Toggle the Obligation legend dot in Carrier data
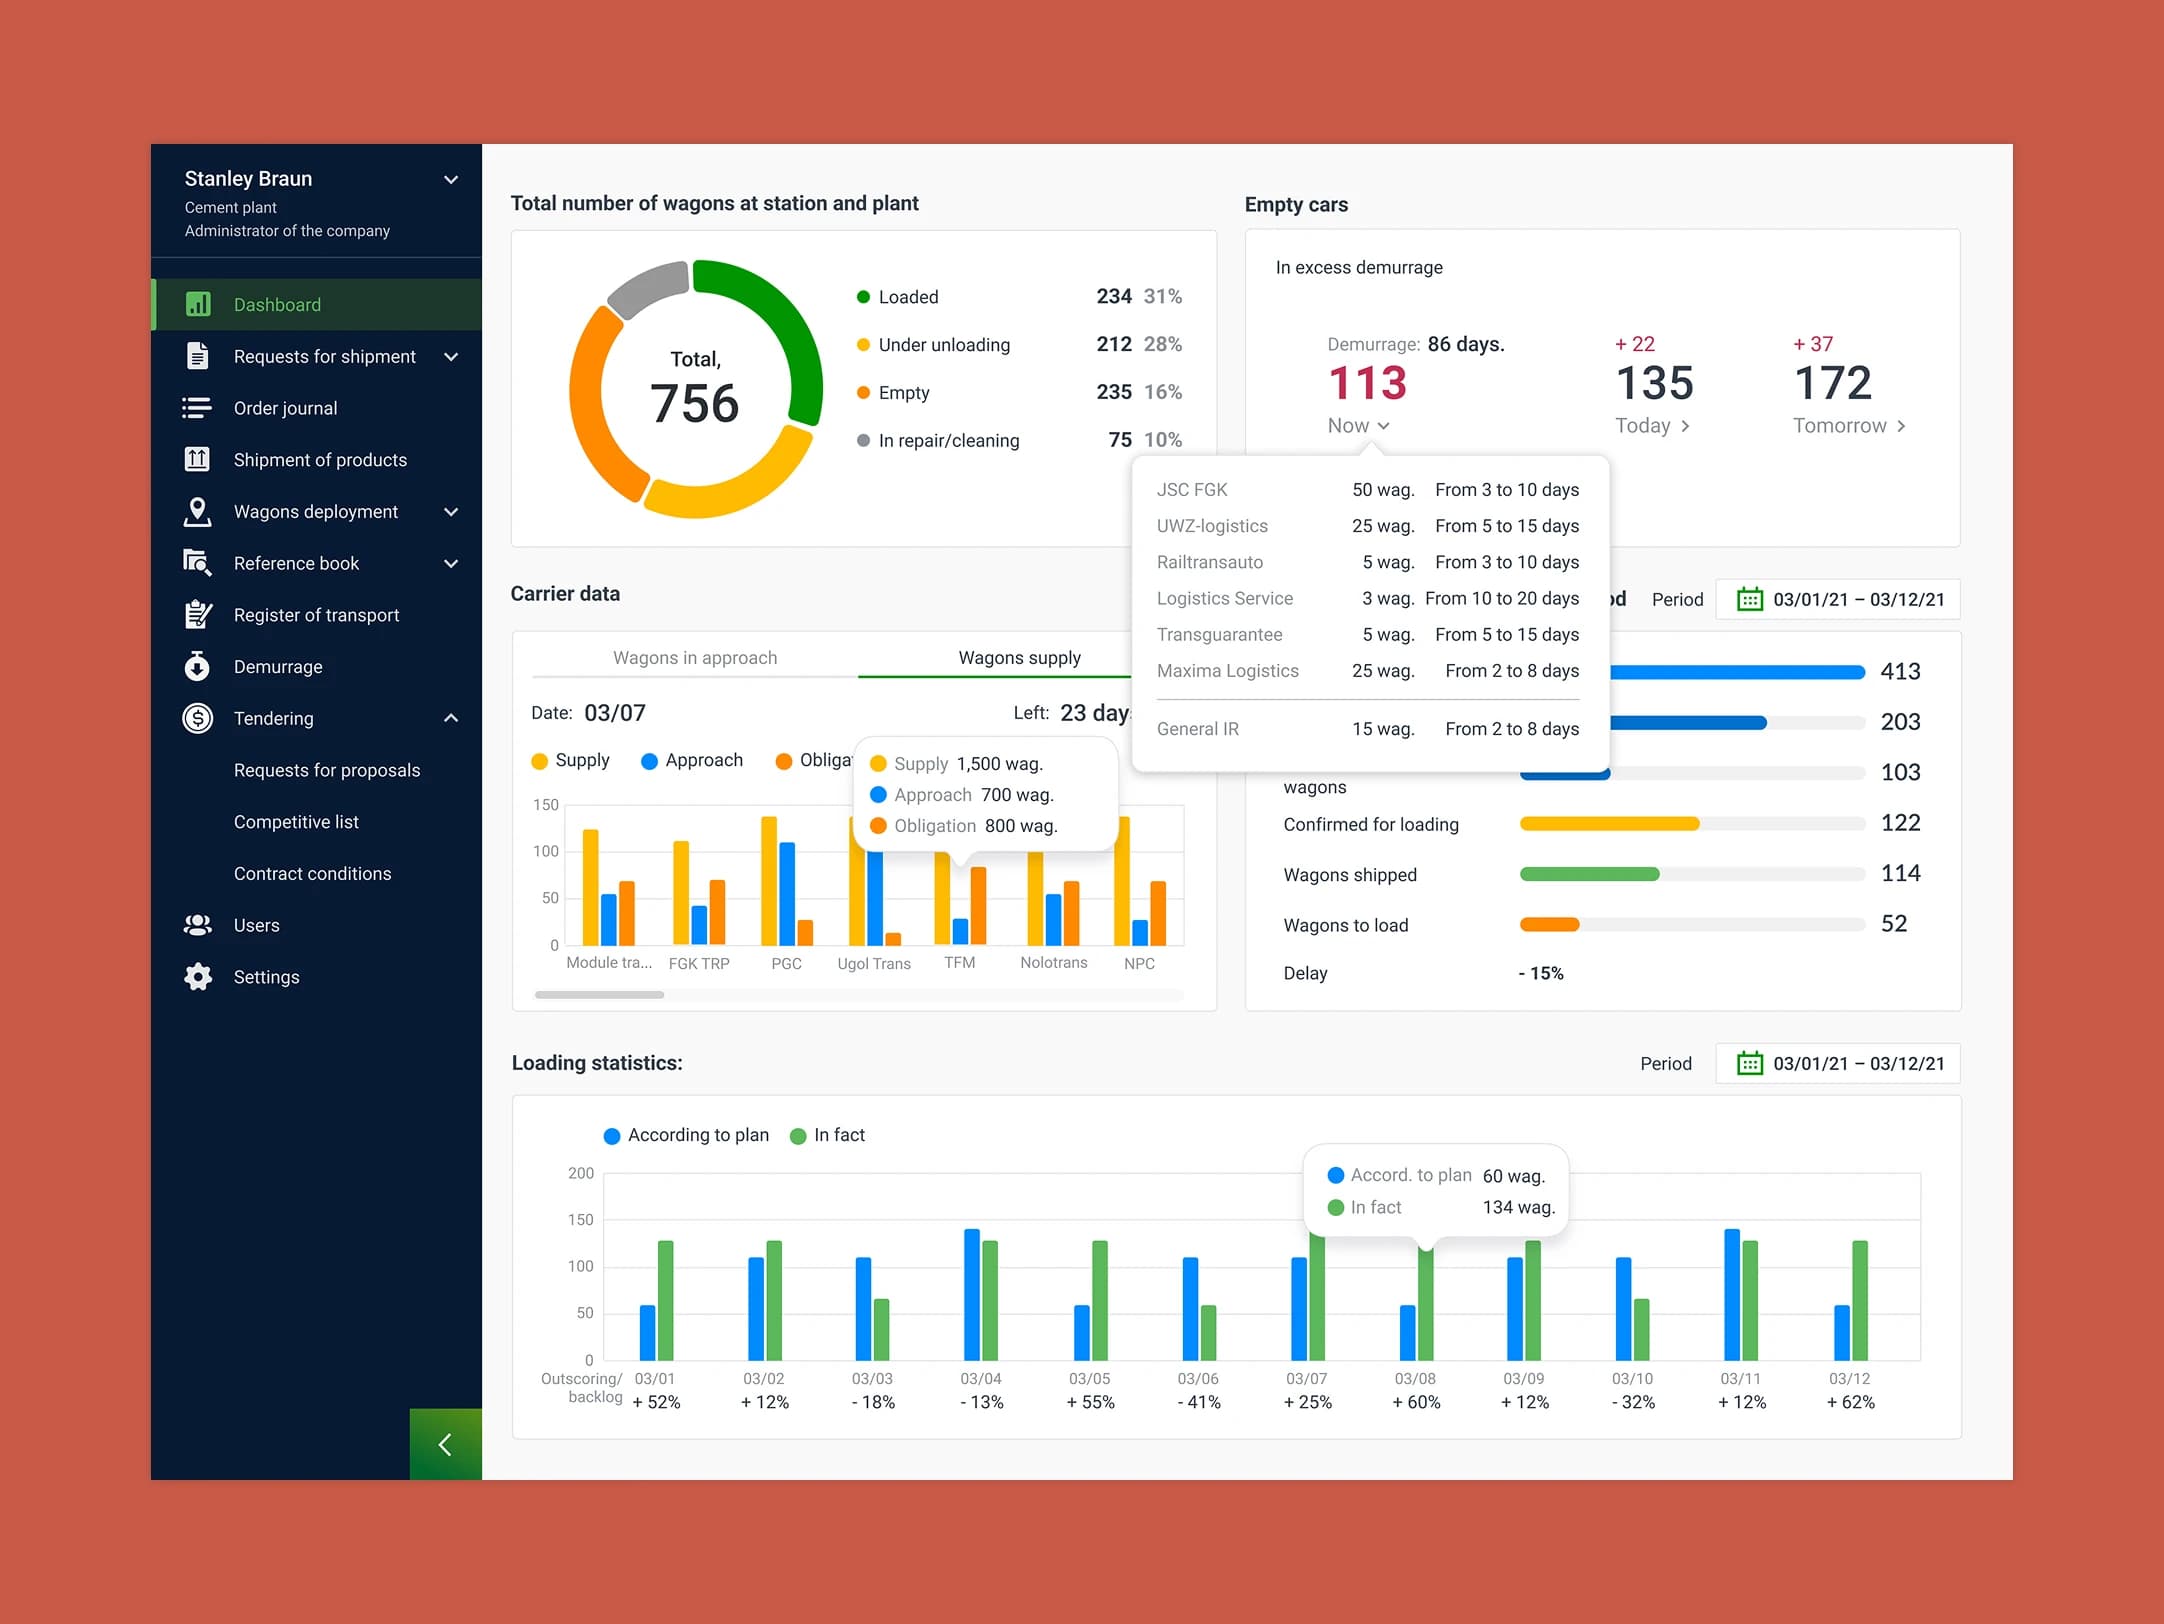The height and width of the screenshot is (1624, 2164). click(784, 761)
